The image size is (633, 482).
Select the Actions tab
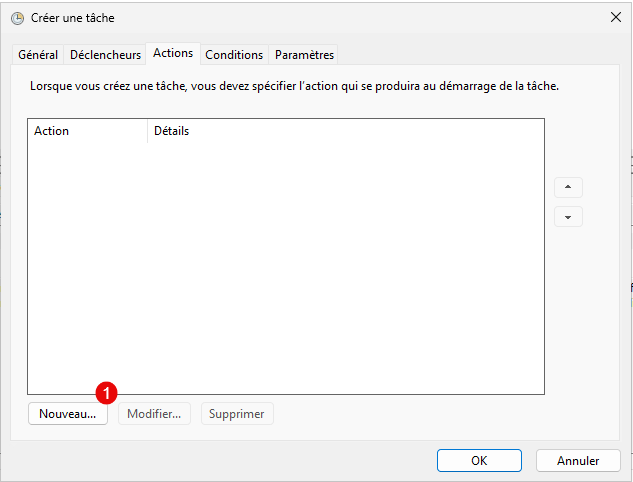pos(173,54)
